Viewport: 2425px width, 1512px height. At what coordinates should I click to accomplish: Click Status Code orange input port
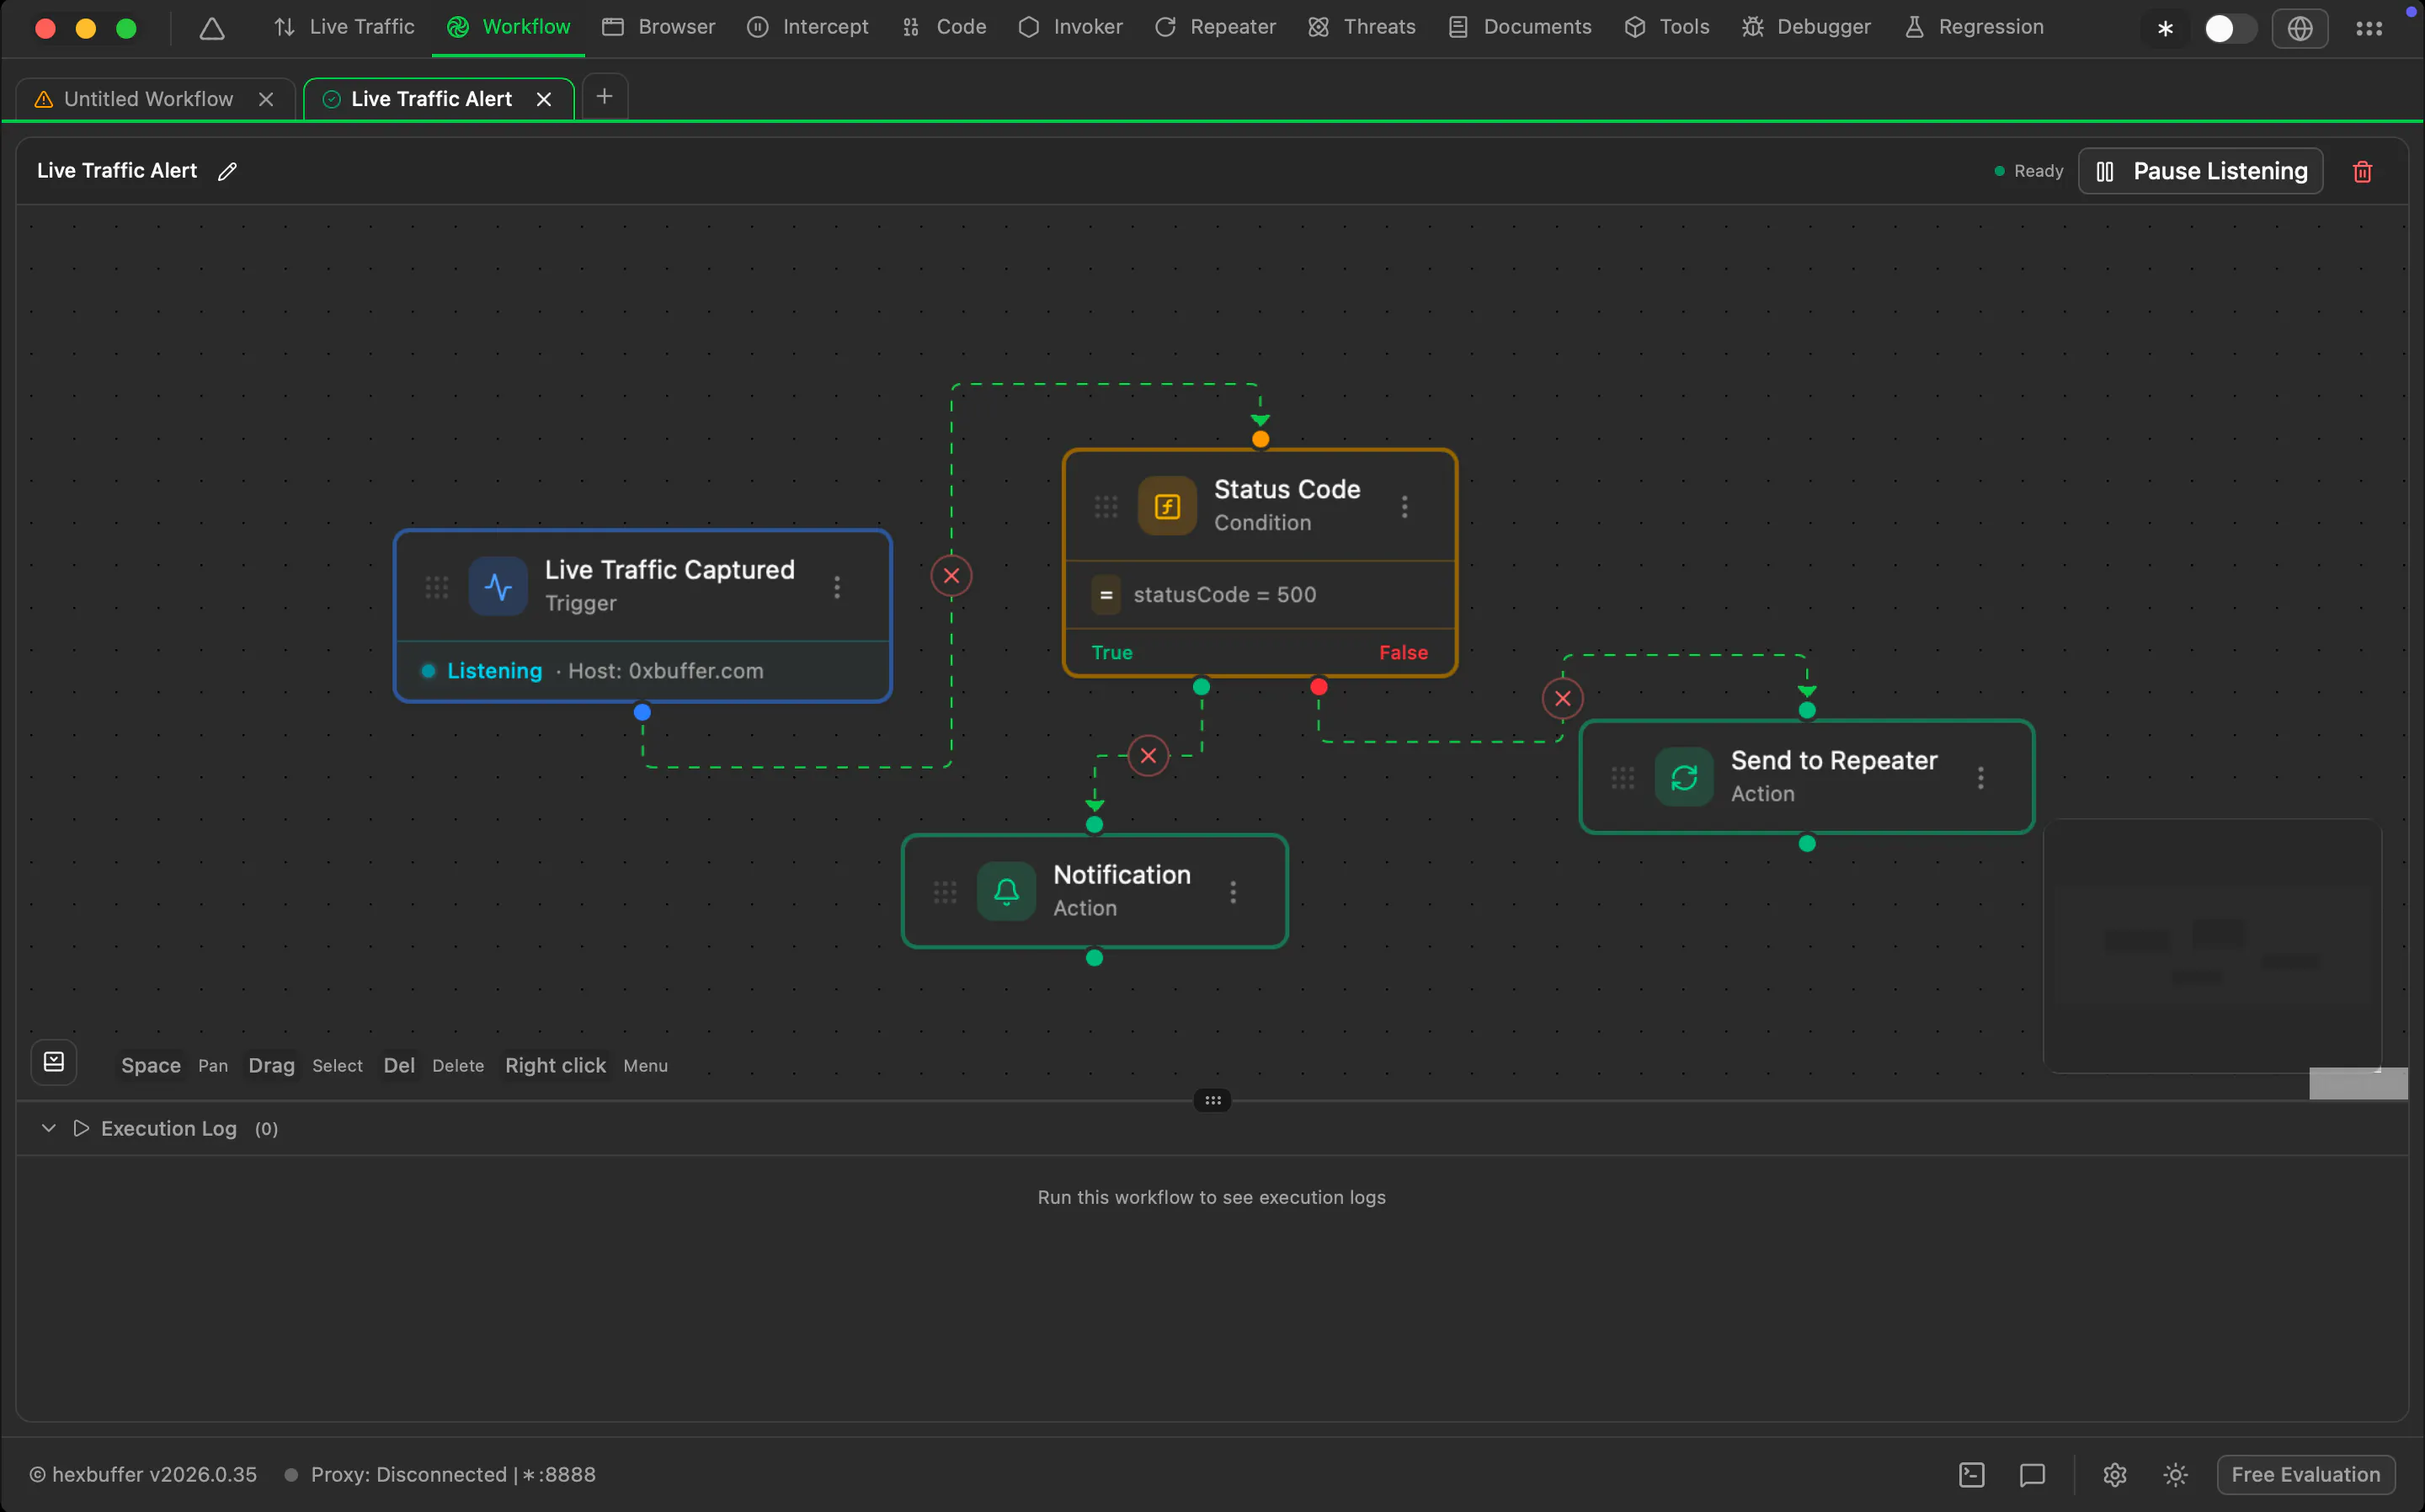tap(1260, 439)
